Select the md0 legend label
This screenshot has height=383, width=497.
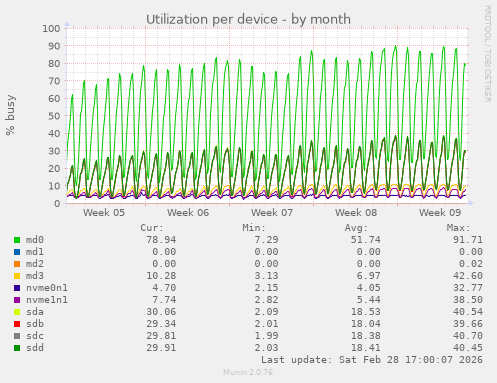pyautogui.click(x=35, y=240)
